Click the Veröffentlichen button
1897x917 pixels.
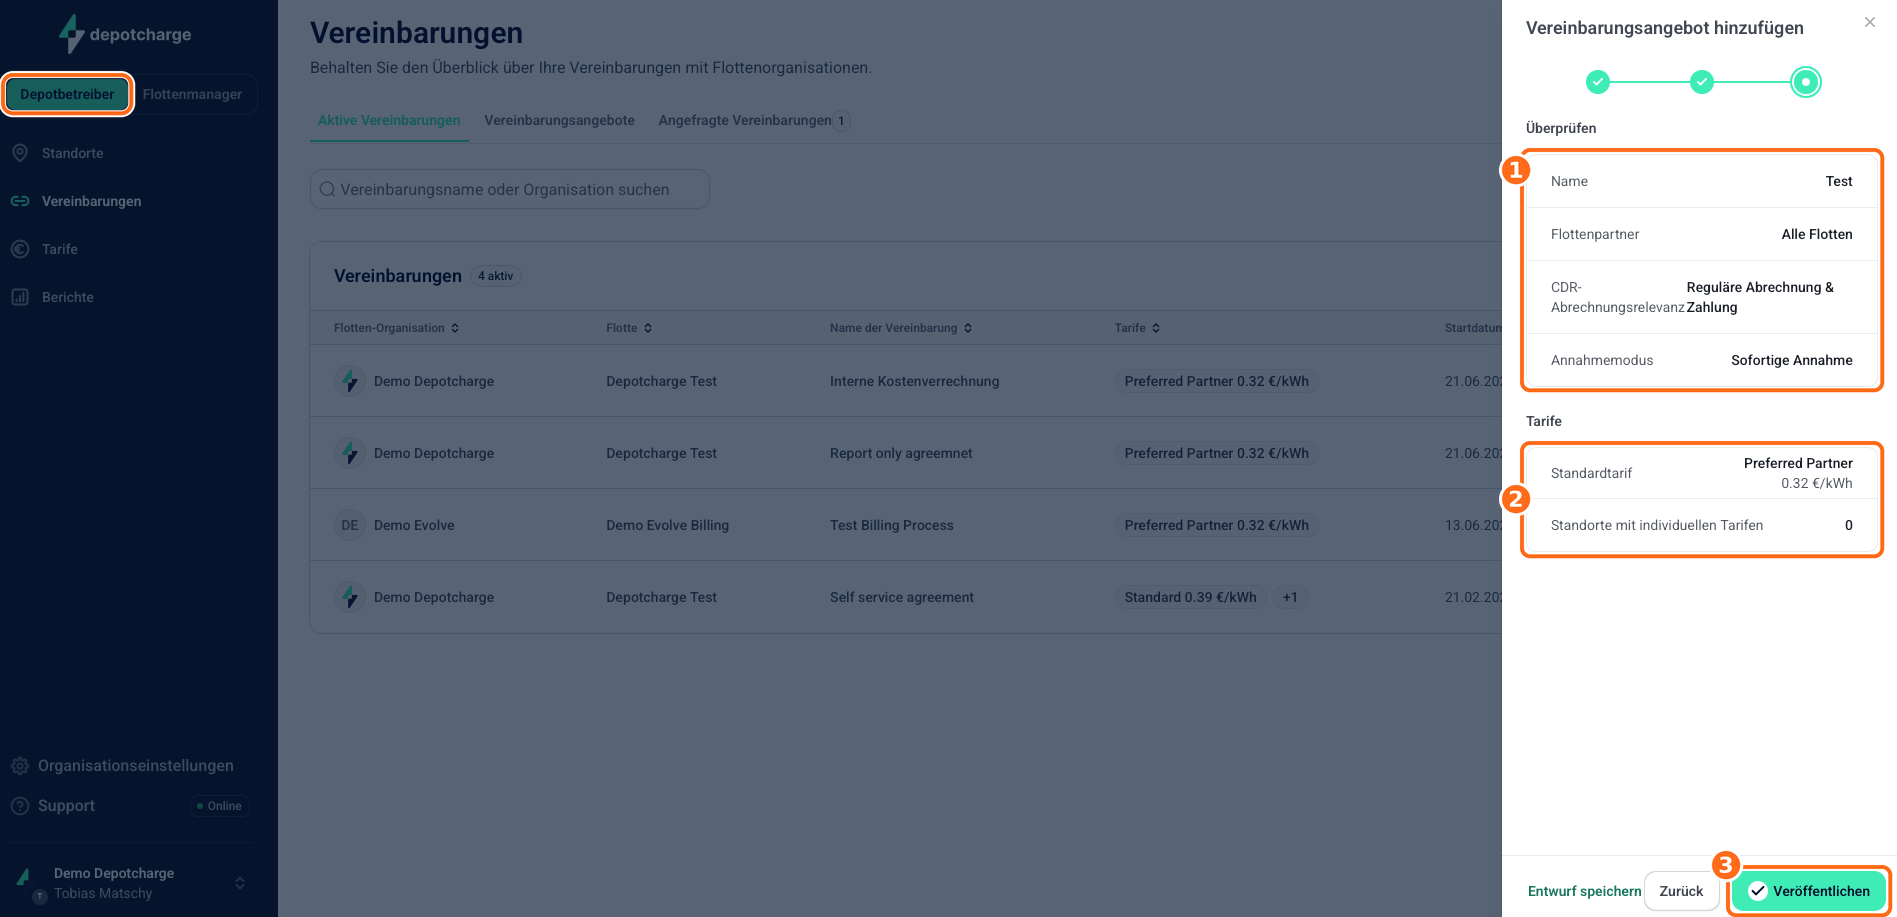1808,891
